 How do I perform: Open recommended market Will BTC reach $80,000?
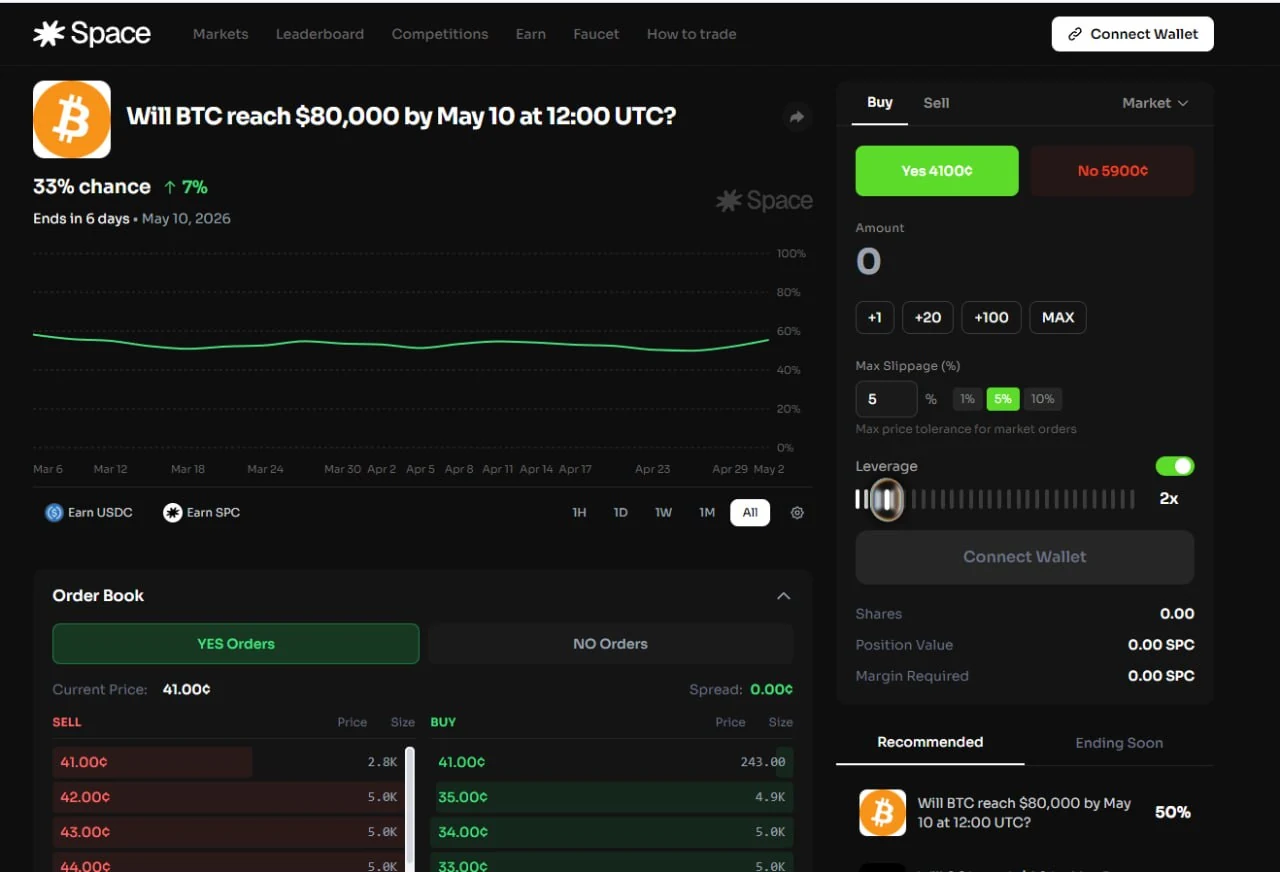point(1025,813)
